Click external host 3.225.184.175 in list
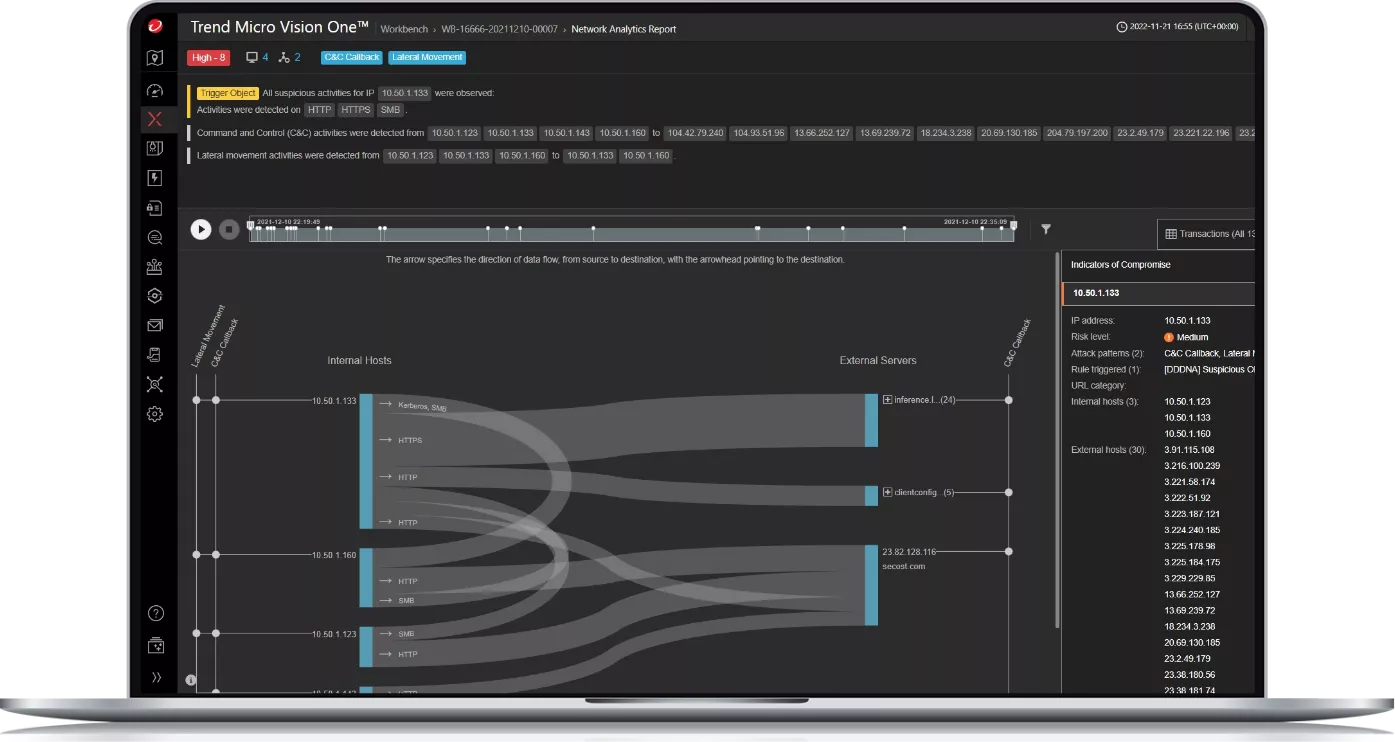Screen dimensions: 1395x742 (1192, 562)
